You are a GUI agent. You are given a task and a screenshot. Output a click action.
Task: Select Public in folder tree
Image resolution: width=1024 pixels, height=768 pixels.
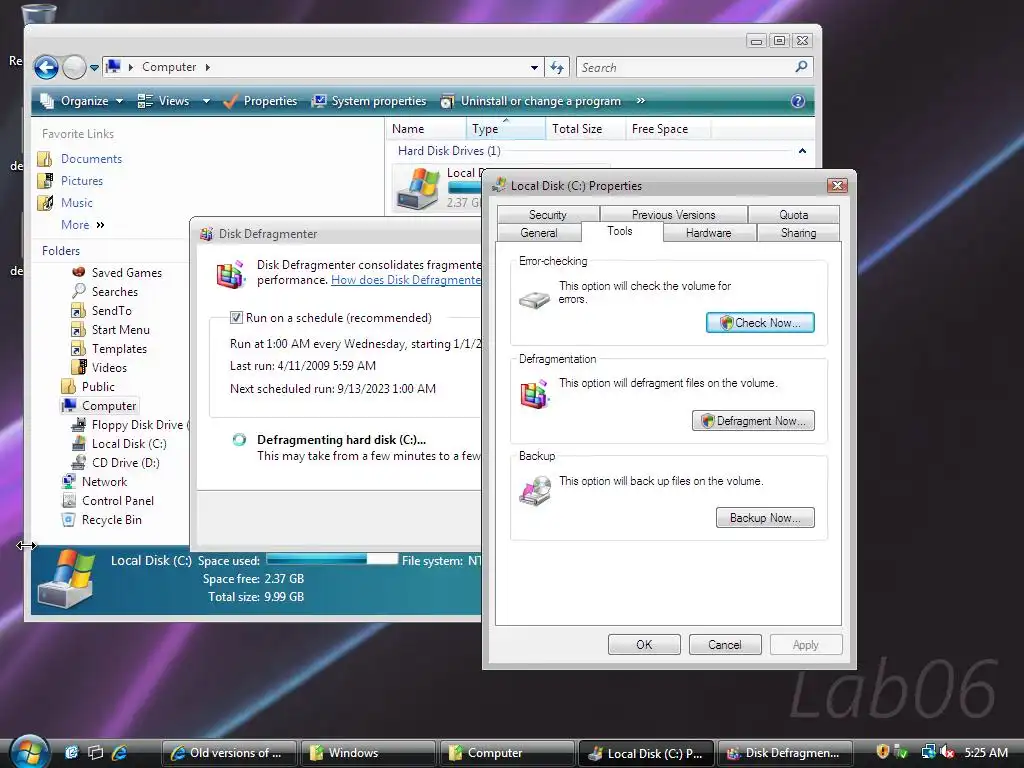coord(98,387)
